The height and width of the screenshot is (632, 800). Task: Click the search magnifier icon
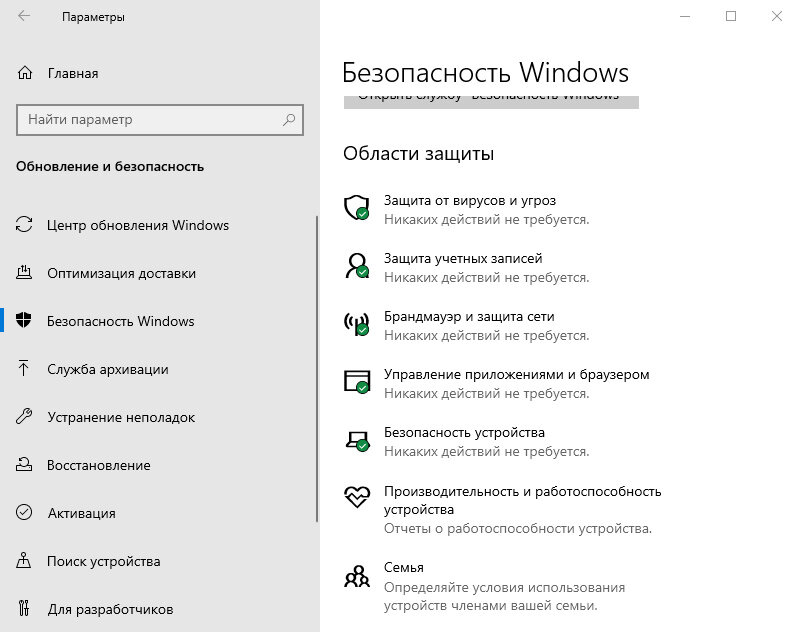click(289, 120)
